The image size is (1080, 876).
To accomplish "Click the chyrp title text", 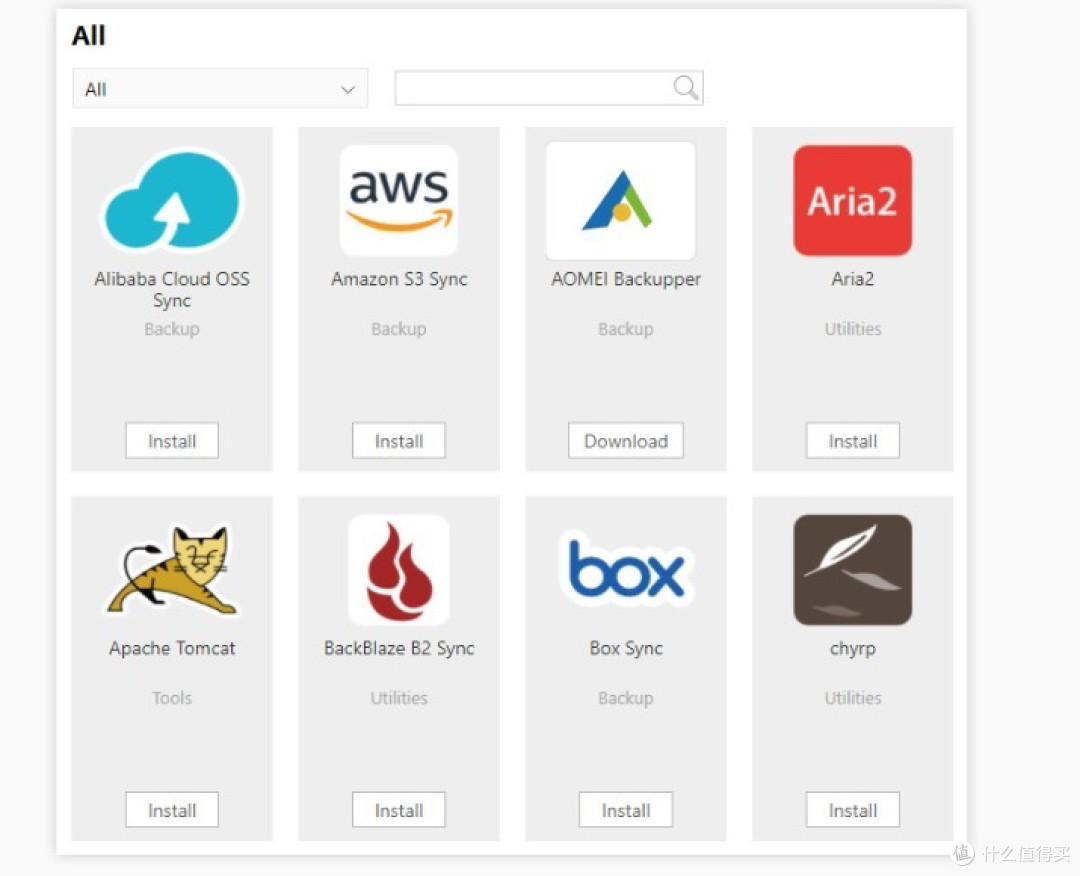I will (x=853, y=649).
